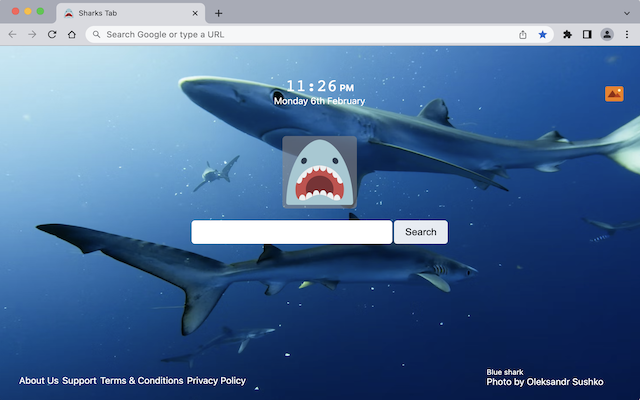Image resolution: width=640 pixels, height=400 pixels.
Task: Open the user profile avatar
Action: (607, 35)
